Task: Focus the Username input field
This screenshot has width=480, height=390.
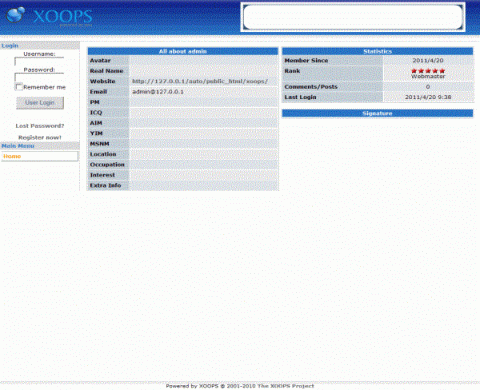Action: [39, 62]
